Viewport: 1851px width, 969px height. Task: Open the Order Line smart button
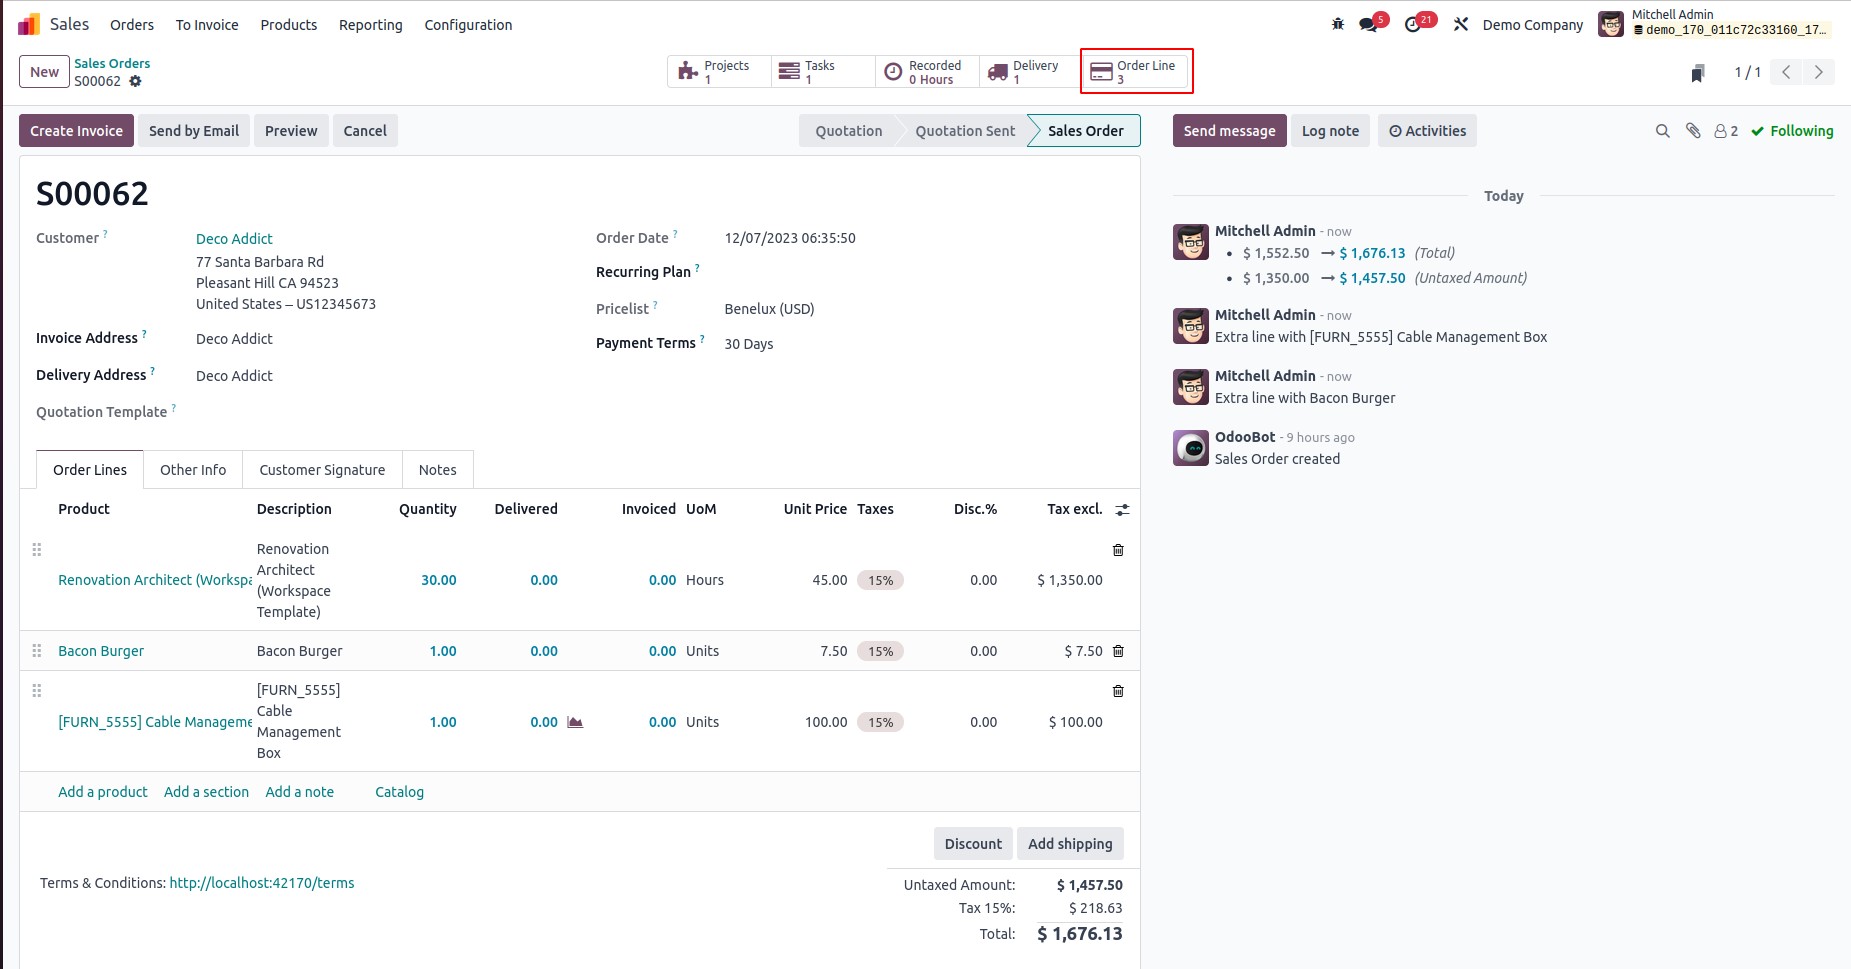coord(1137,72)
